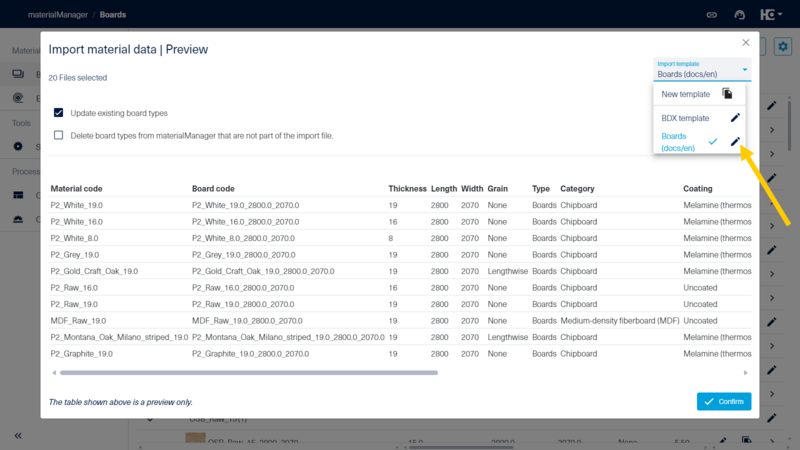Click materialManager in the breadcrumb

(48, 15)
